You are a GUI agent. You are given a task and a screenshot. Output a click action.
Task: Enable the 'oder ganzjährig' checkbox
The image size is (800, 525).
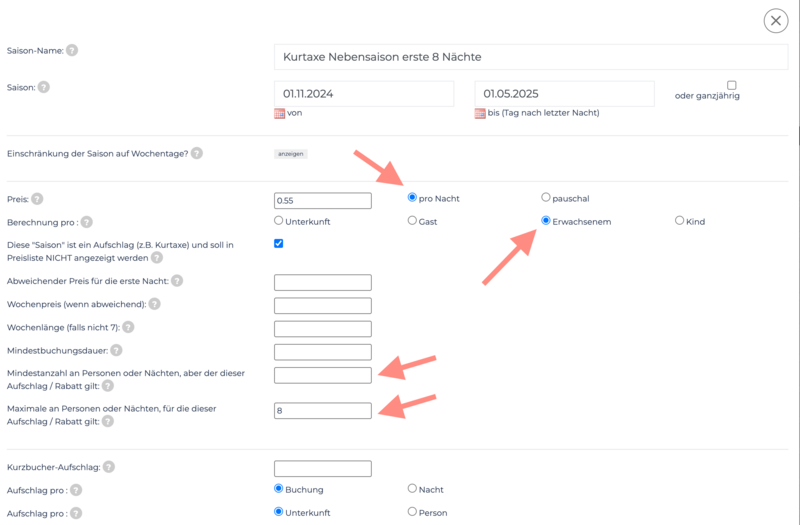(x=732, y=85)
